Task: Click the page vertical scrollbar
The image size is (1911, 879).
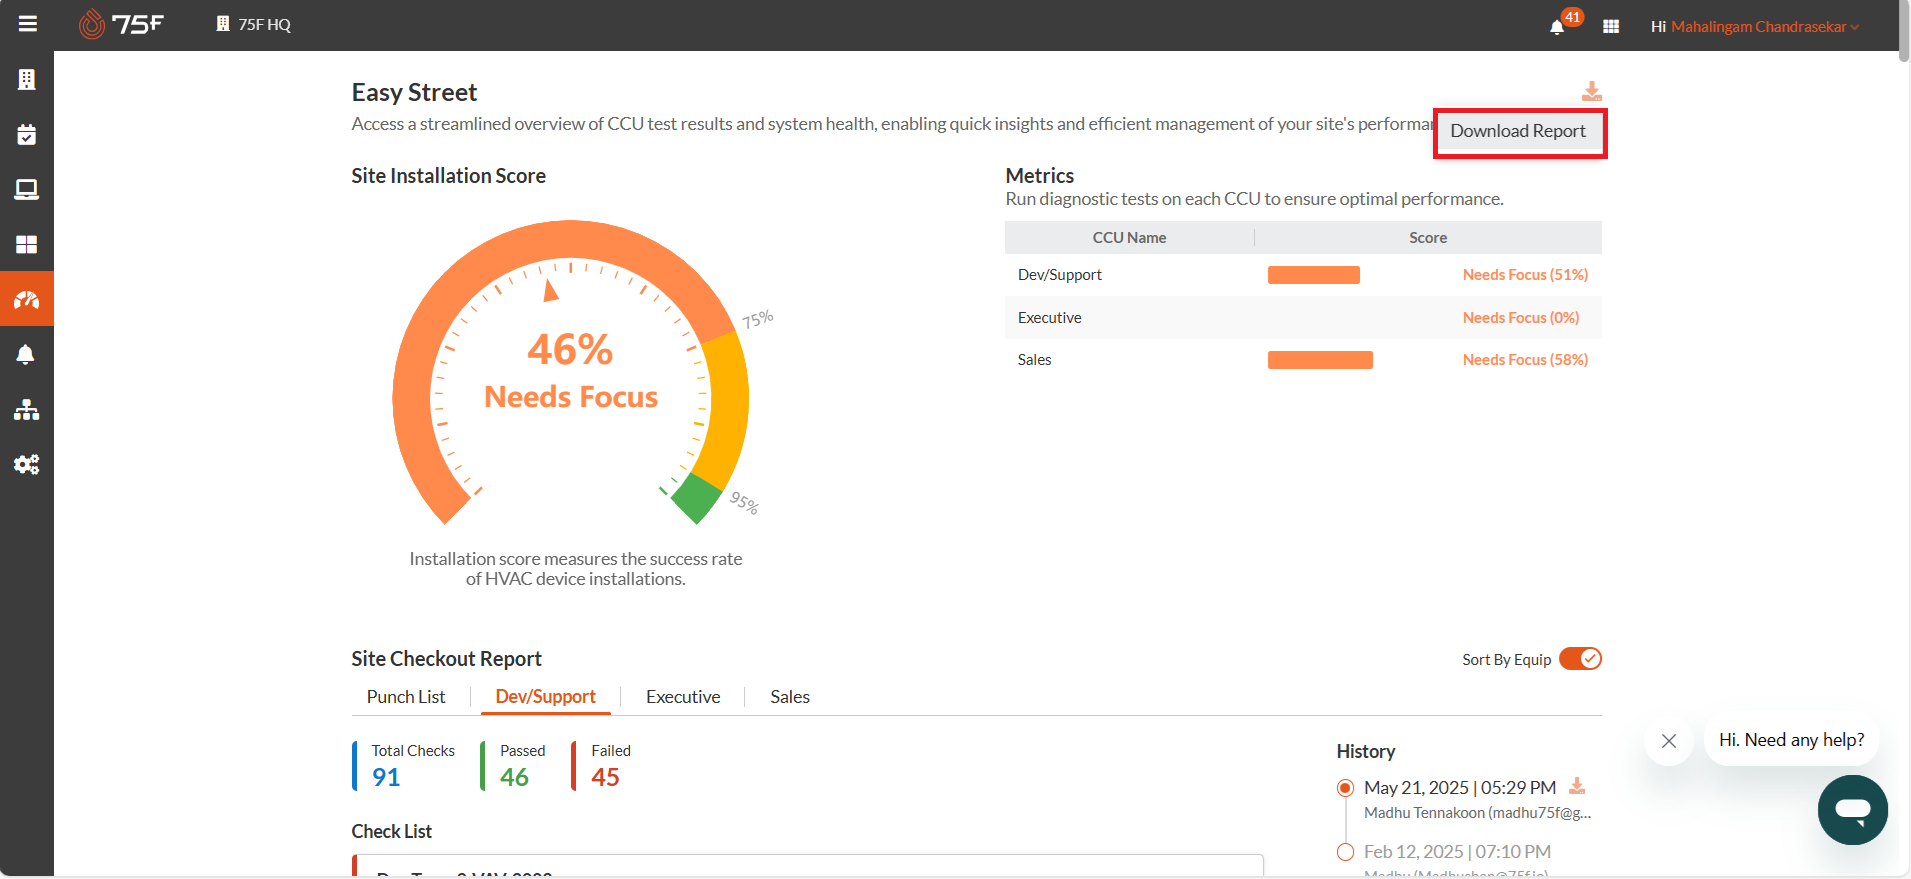Action: [x=1904, y=32]
